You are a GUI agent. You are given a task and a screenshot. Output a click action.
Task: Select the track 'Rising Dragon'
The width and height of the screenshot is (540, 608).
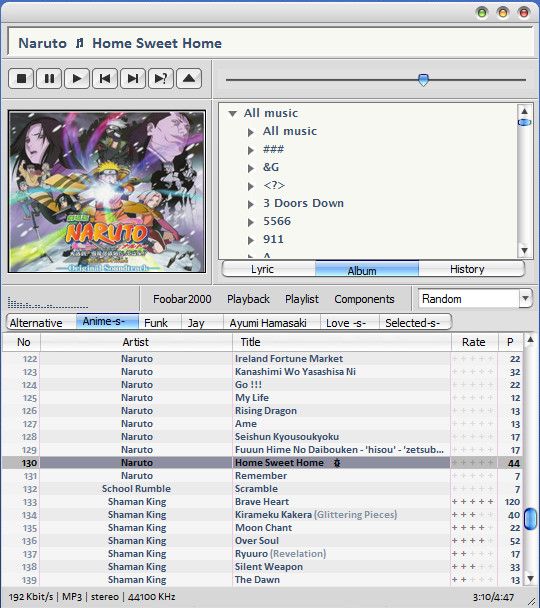[262, 411]
